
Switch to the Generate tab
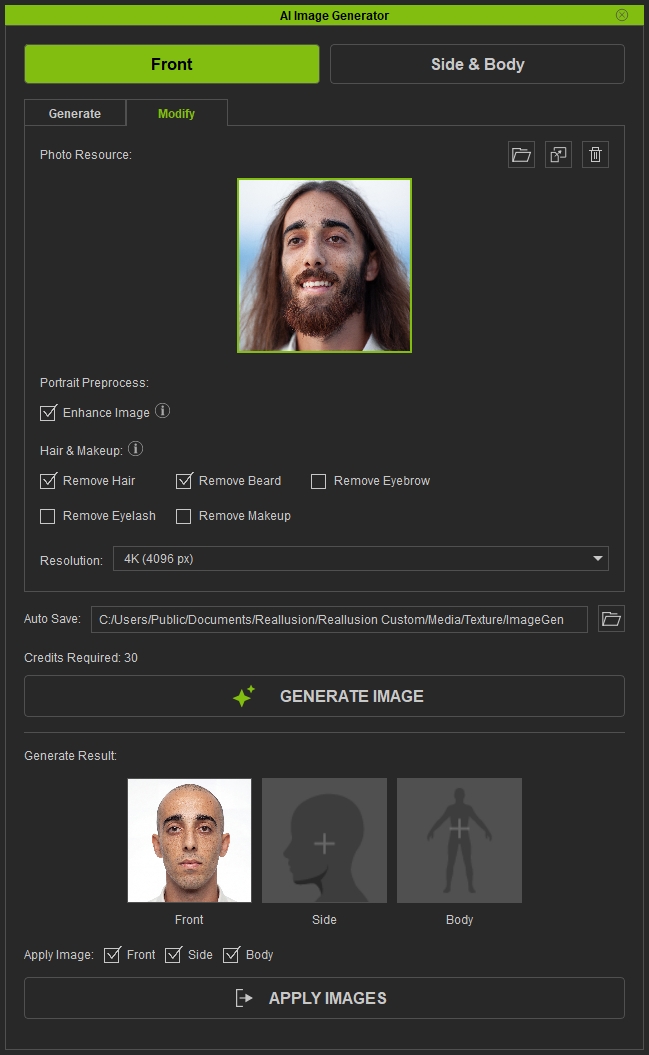tap(75, 114)
